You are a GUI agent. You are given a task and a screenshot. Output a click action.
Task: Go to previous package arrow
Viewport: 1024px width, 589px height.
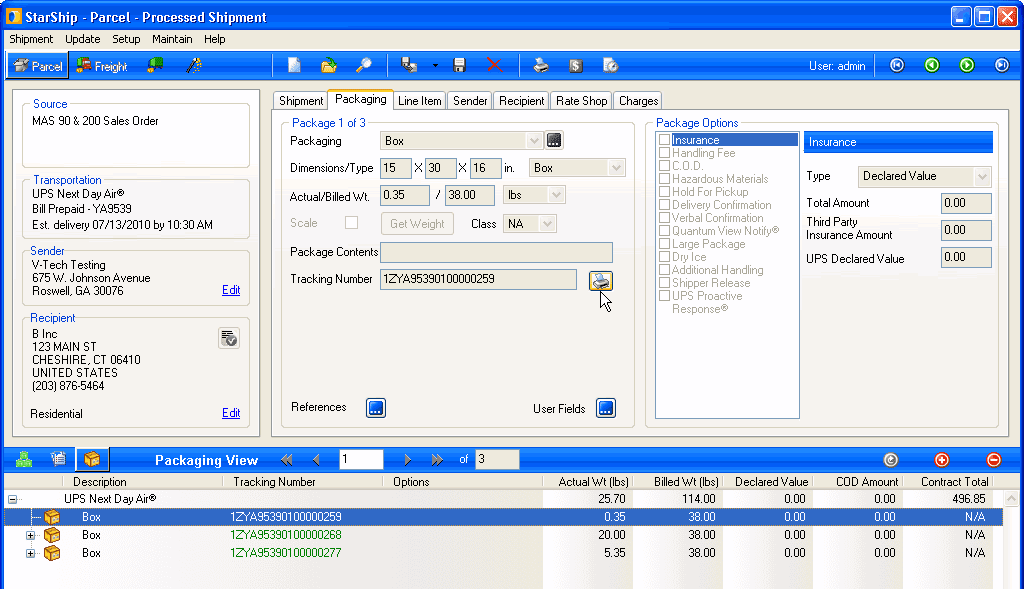click(317, 460)
